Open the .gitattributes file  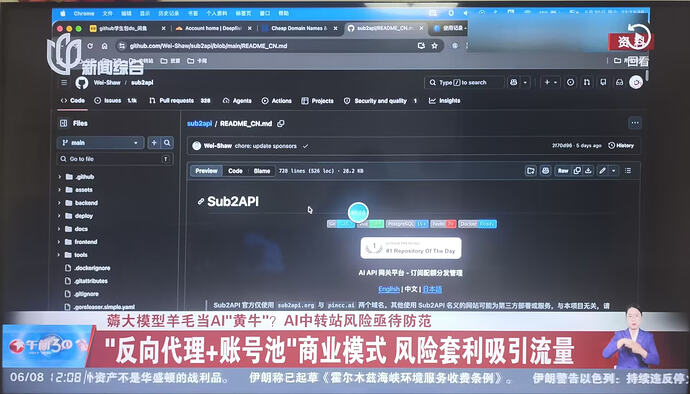click(90, 281)
